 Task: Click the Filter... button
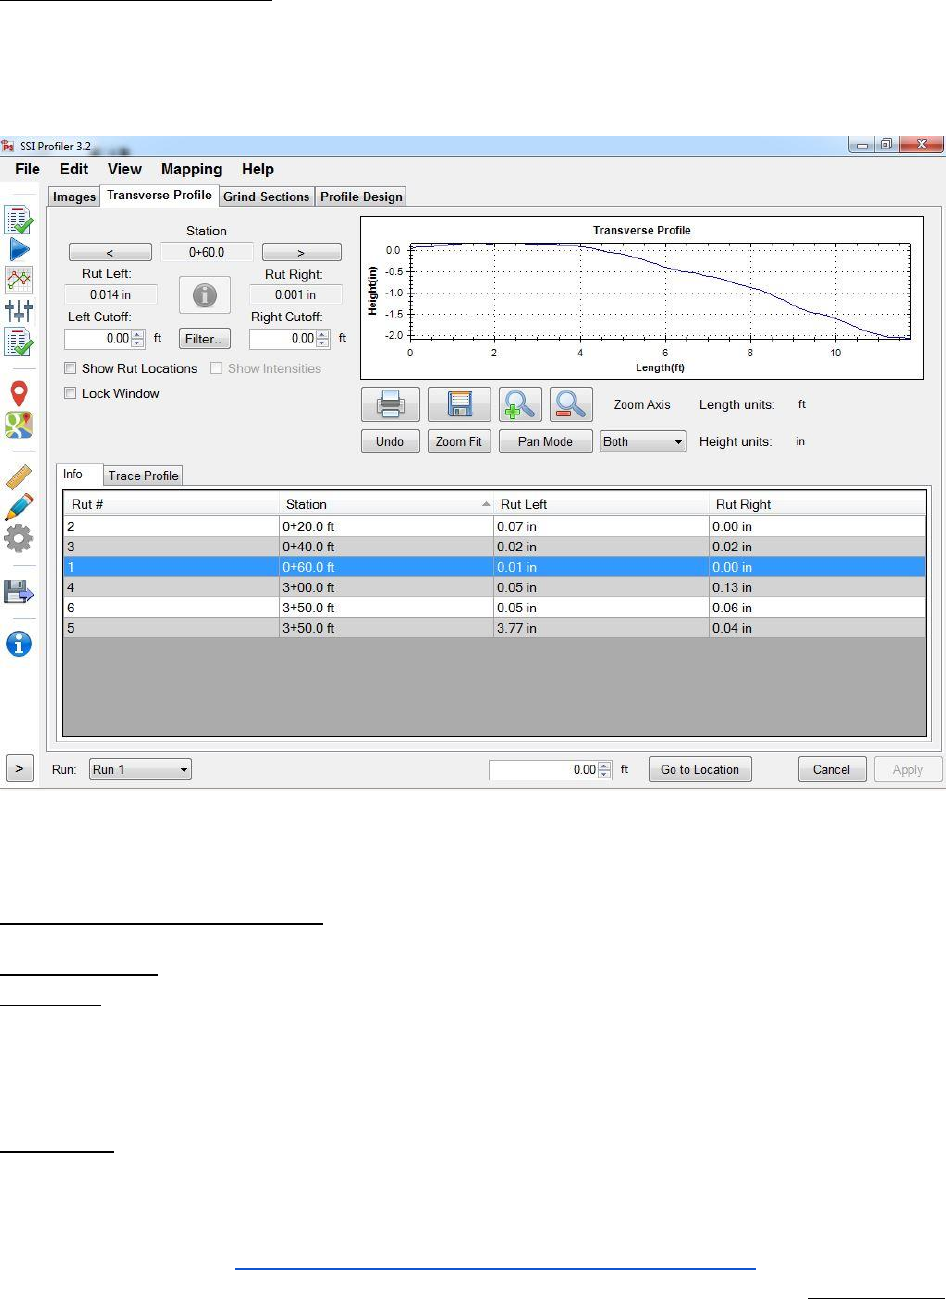tap(205, 339)
